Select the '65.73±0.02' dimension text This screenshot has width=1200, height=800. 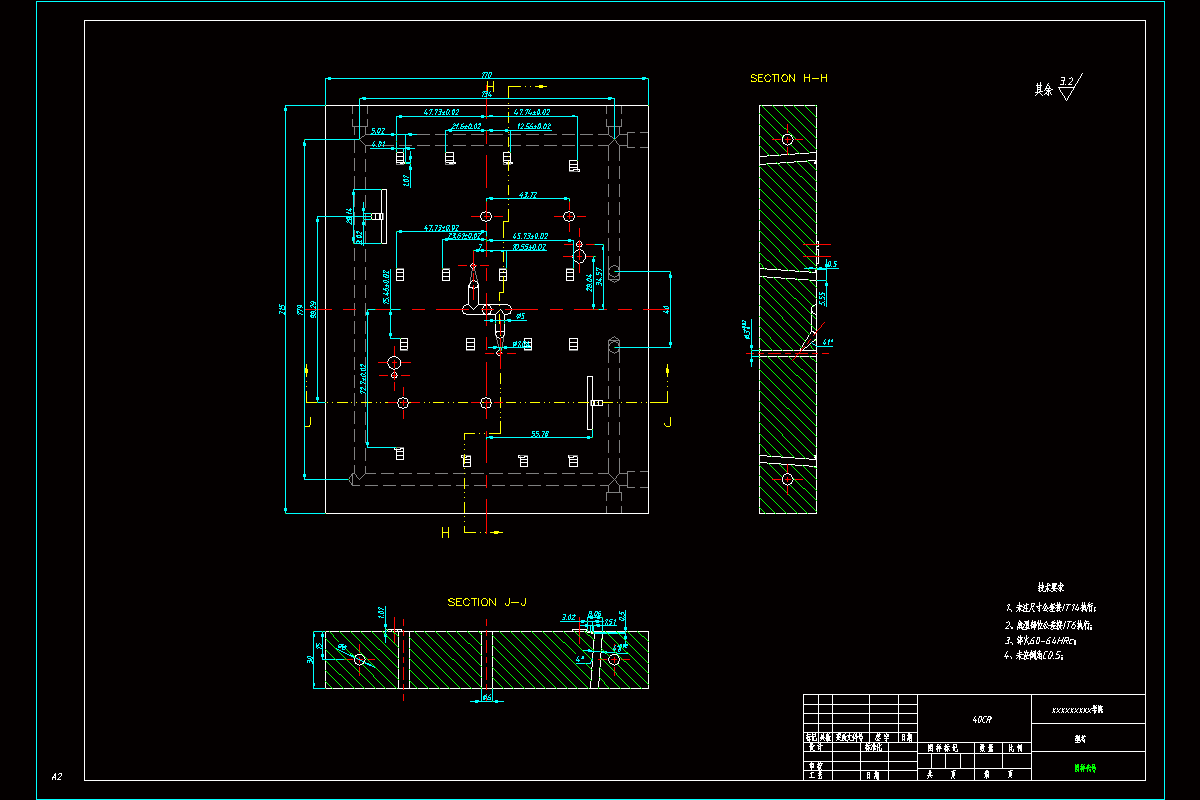click(x=530, y=236)
